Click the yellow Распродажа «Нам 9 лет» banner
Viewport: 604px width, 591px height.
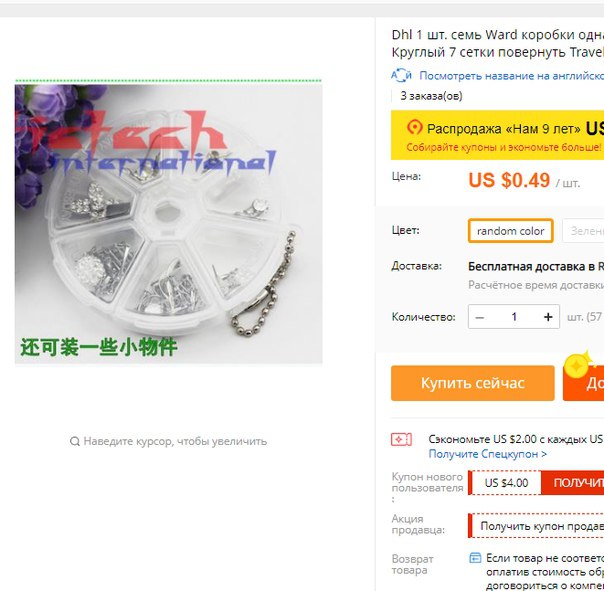497,135
